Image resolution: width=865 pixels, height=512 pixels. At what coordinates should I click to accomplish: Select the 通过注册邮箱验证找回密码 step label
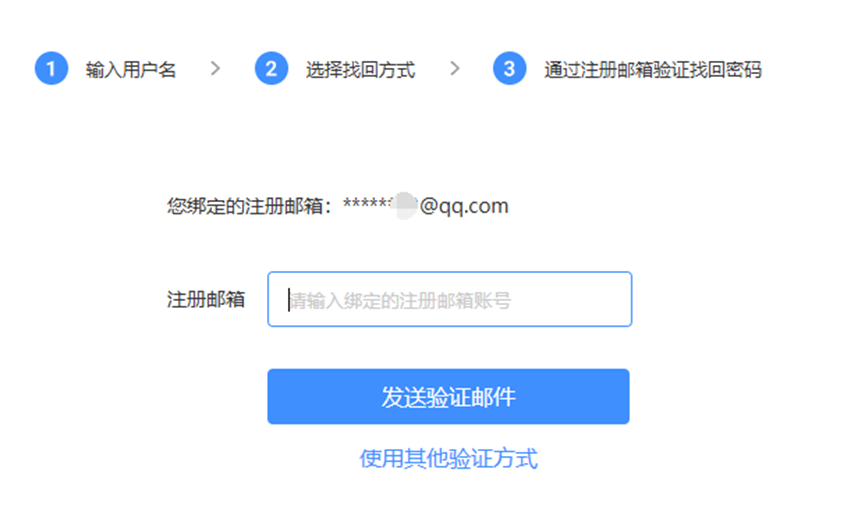[653, 70]
